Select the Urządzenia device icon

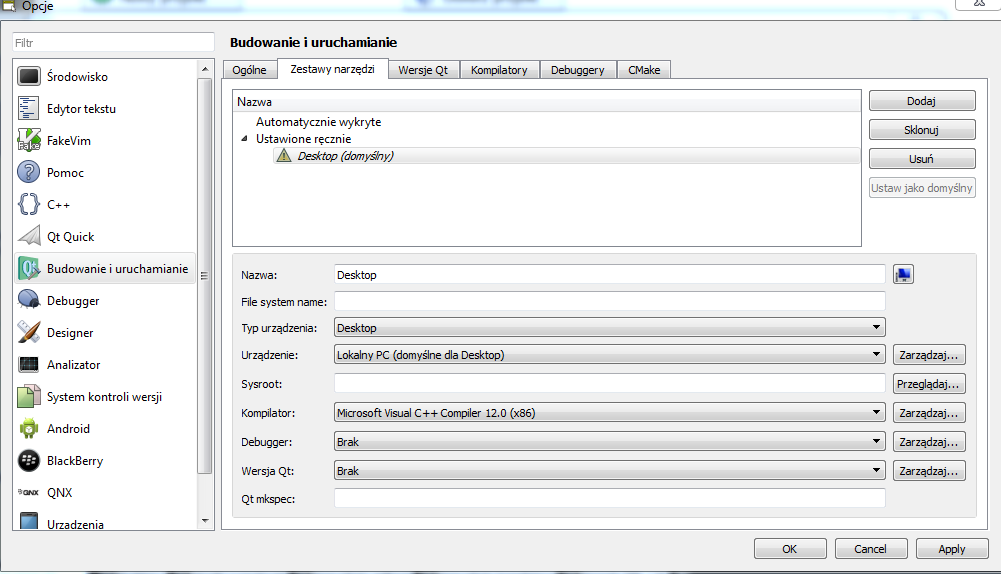(x=28, y=521)
